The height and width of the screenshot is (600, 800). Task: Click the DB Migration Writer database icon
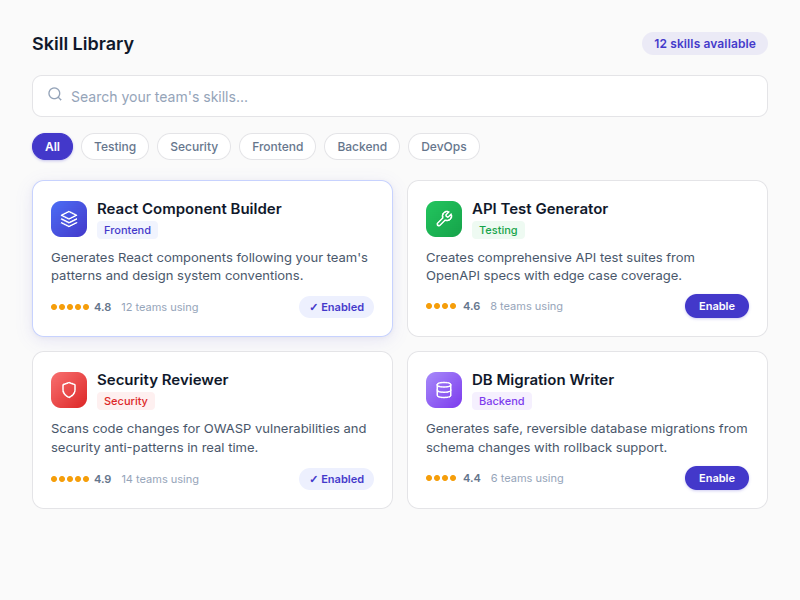(x=443, y=389)
